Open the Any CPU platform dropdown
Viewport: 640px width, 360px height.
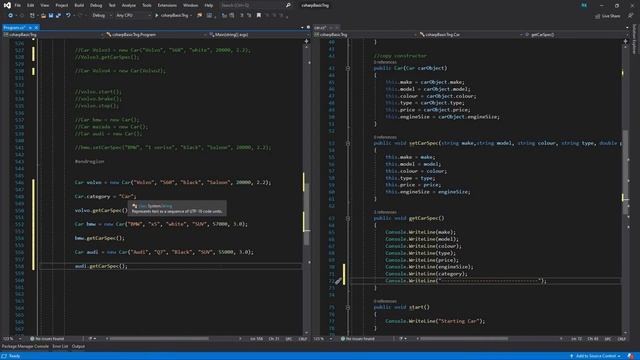[x=133, y=16]
